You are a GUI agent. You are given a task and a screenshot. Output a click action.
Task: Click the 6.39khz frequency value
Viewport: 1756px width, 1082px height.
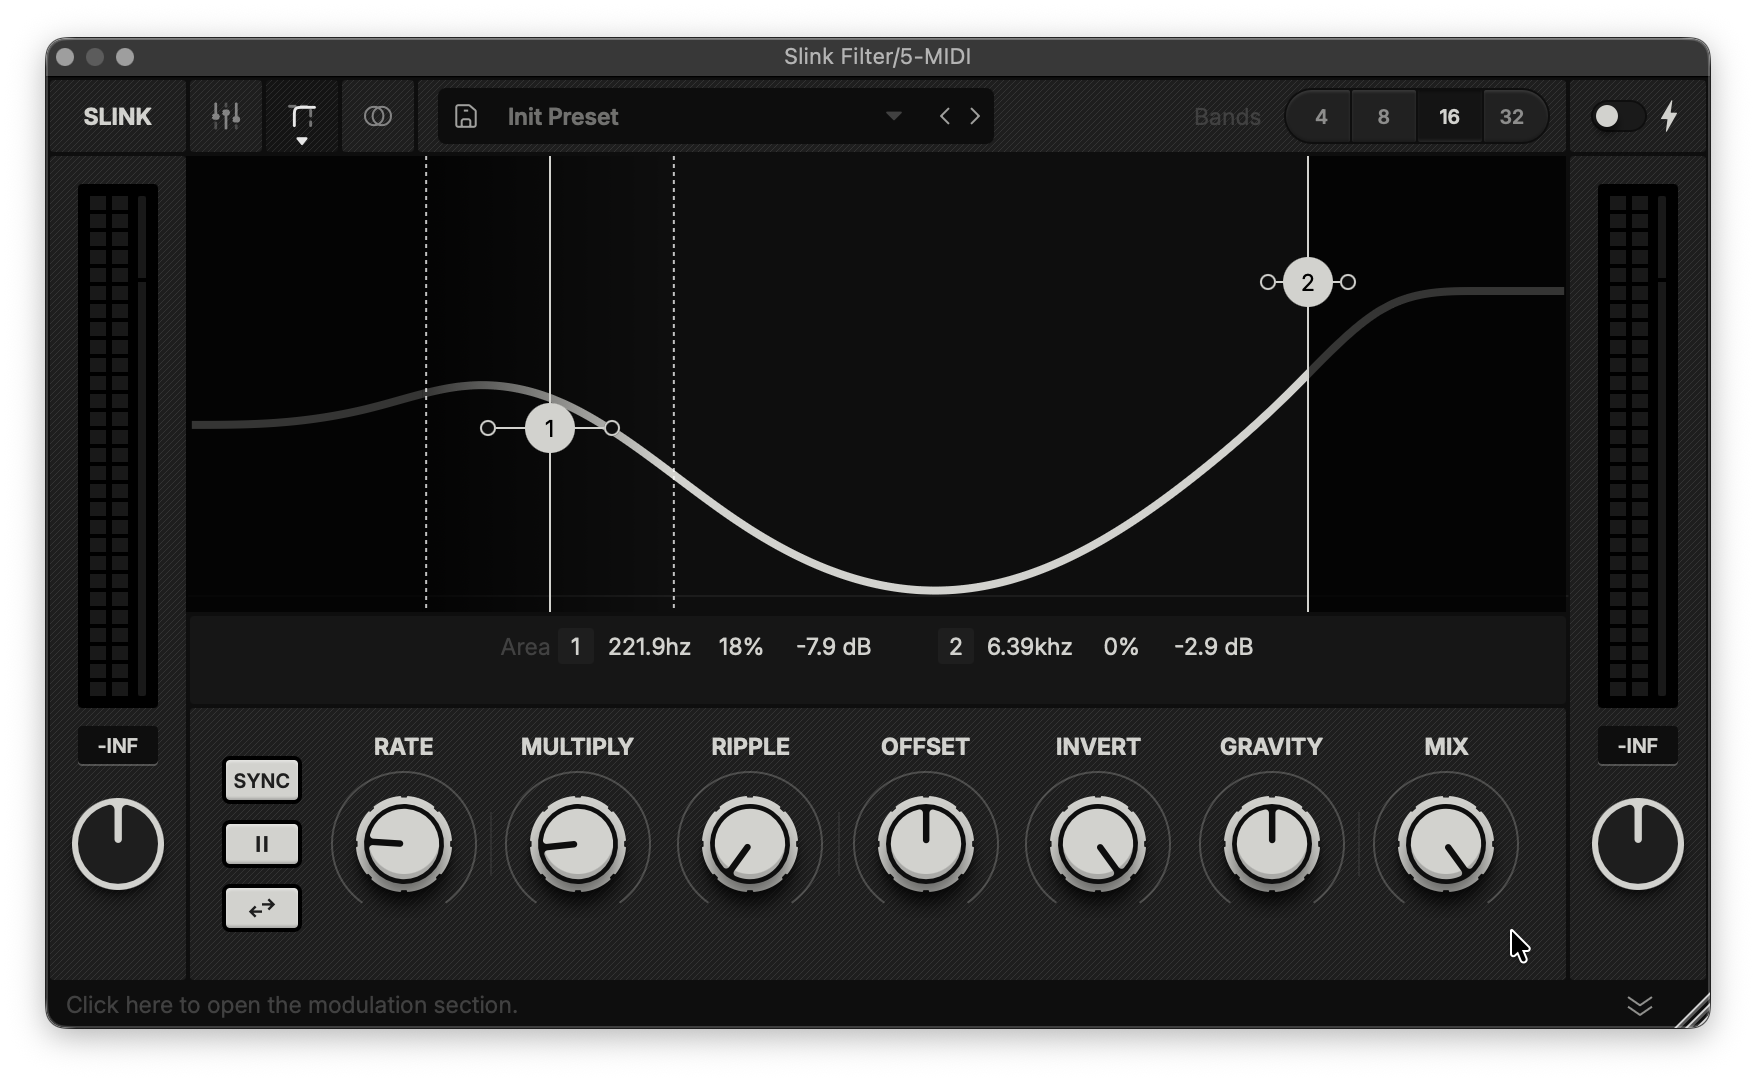pos(1029,647)
